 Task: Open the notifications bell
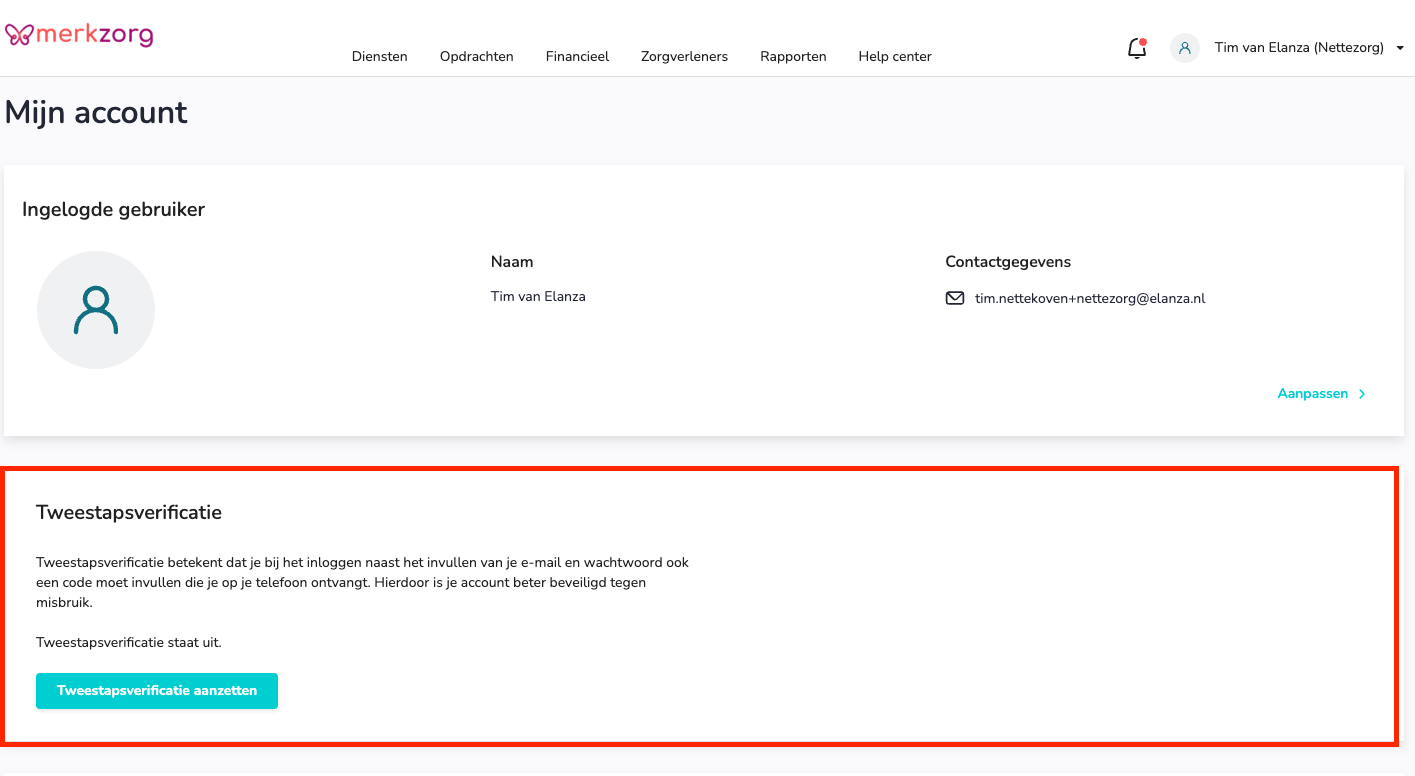tap(1136, 48)
